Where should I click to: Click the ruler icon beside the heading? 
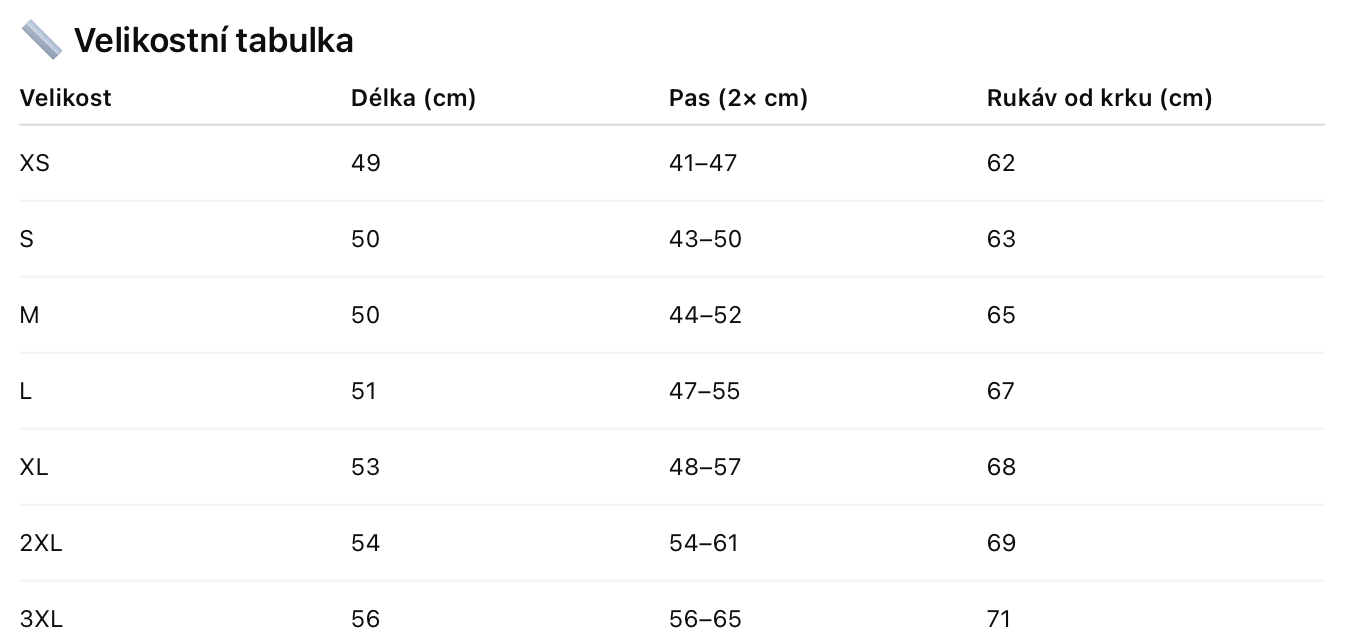tap(41, 40)
